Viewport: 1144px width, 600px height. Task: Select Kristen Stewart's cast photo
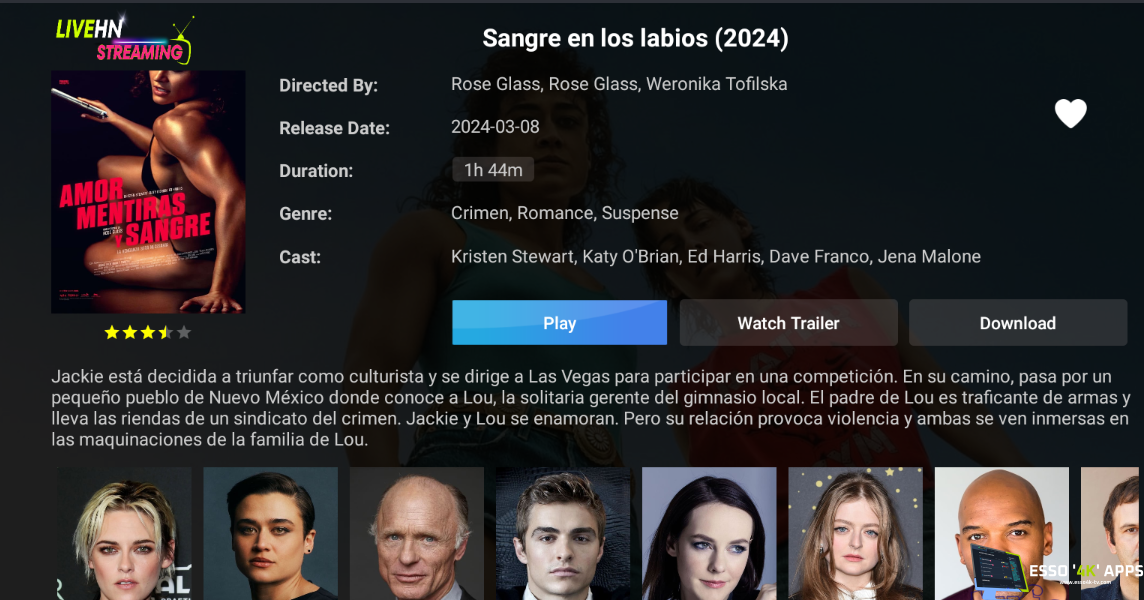point(125,534)
